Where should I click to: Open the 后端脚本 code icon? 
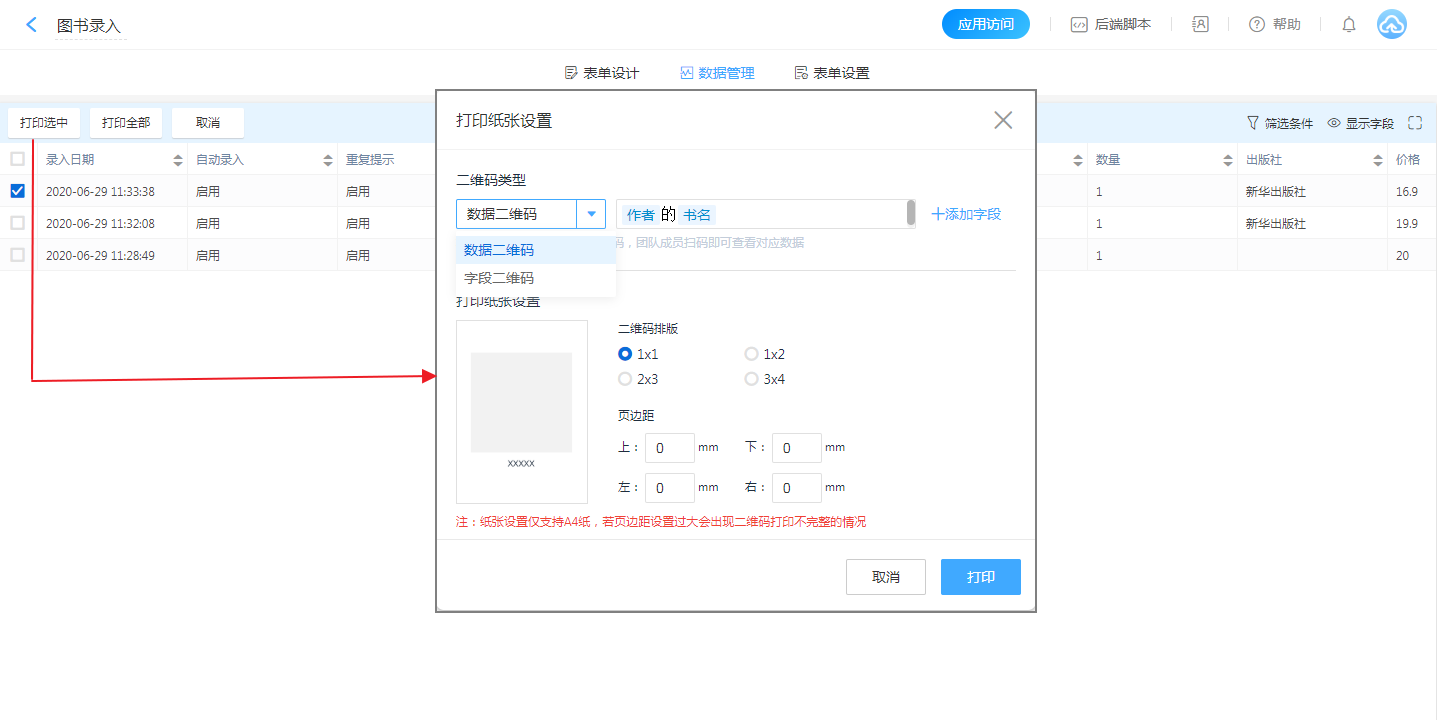pos(1079,25)
